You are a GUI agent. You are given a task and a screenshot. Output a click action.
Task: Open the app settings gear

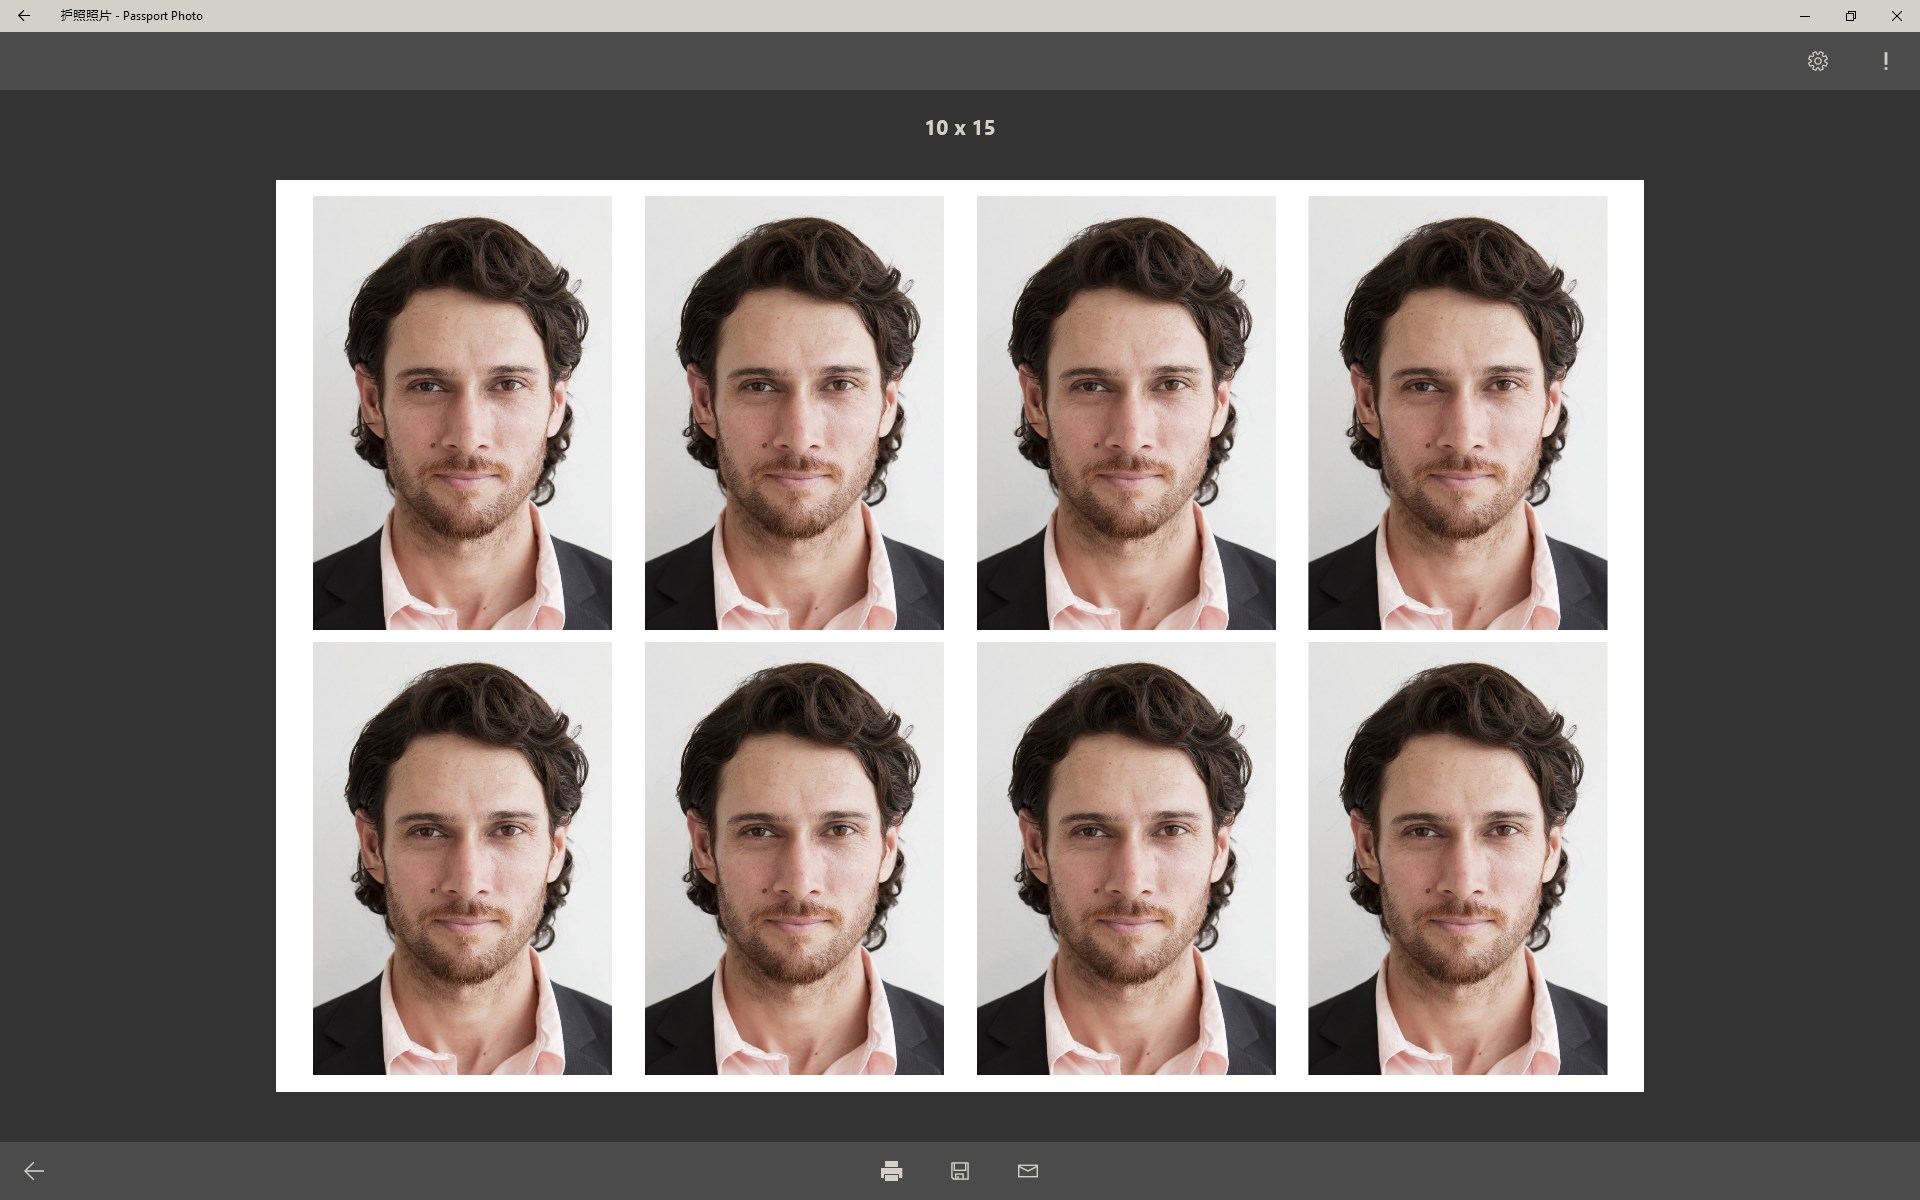tap(1819, 61)
